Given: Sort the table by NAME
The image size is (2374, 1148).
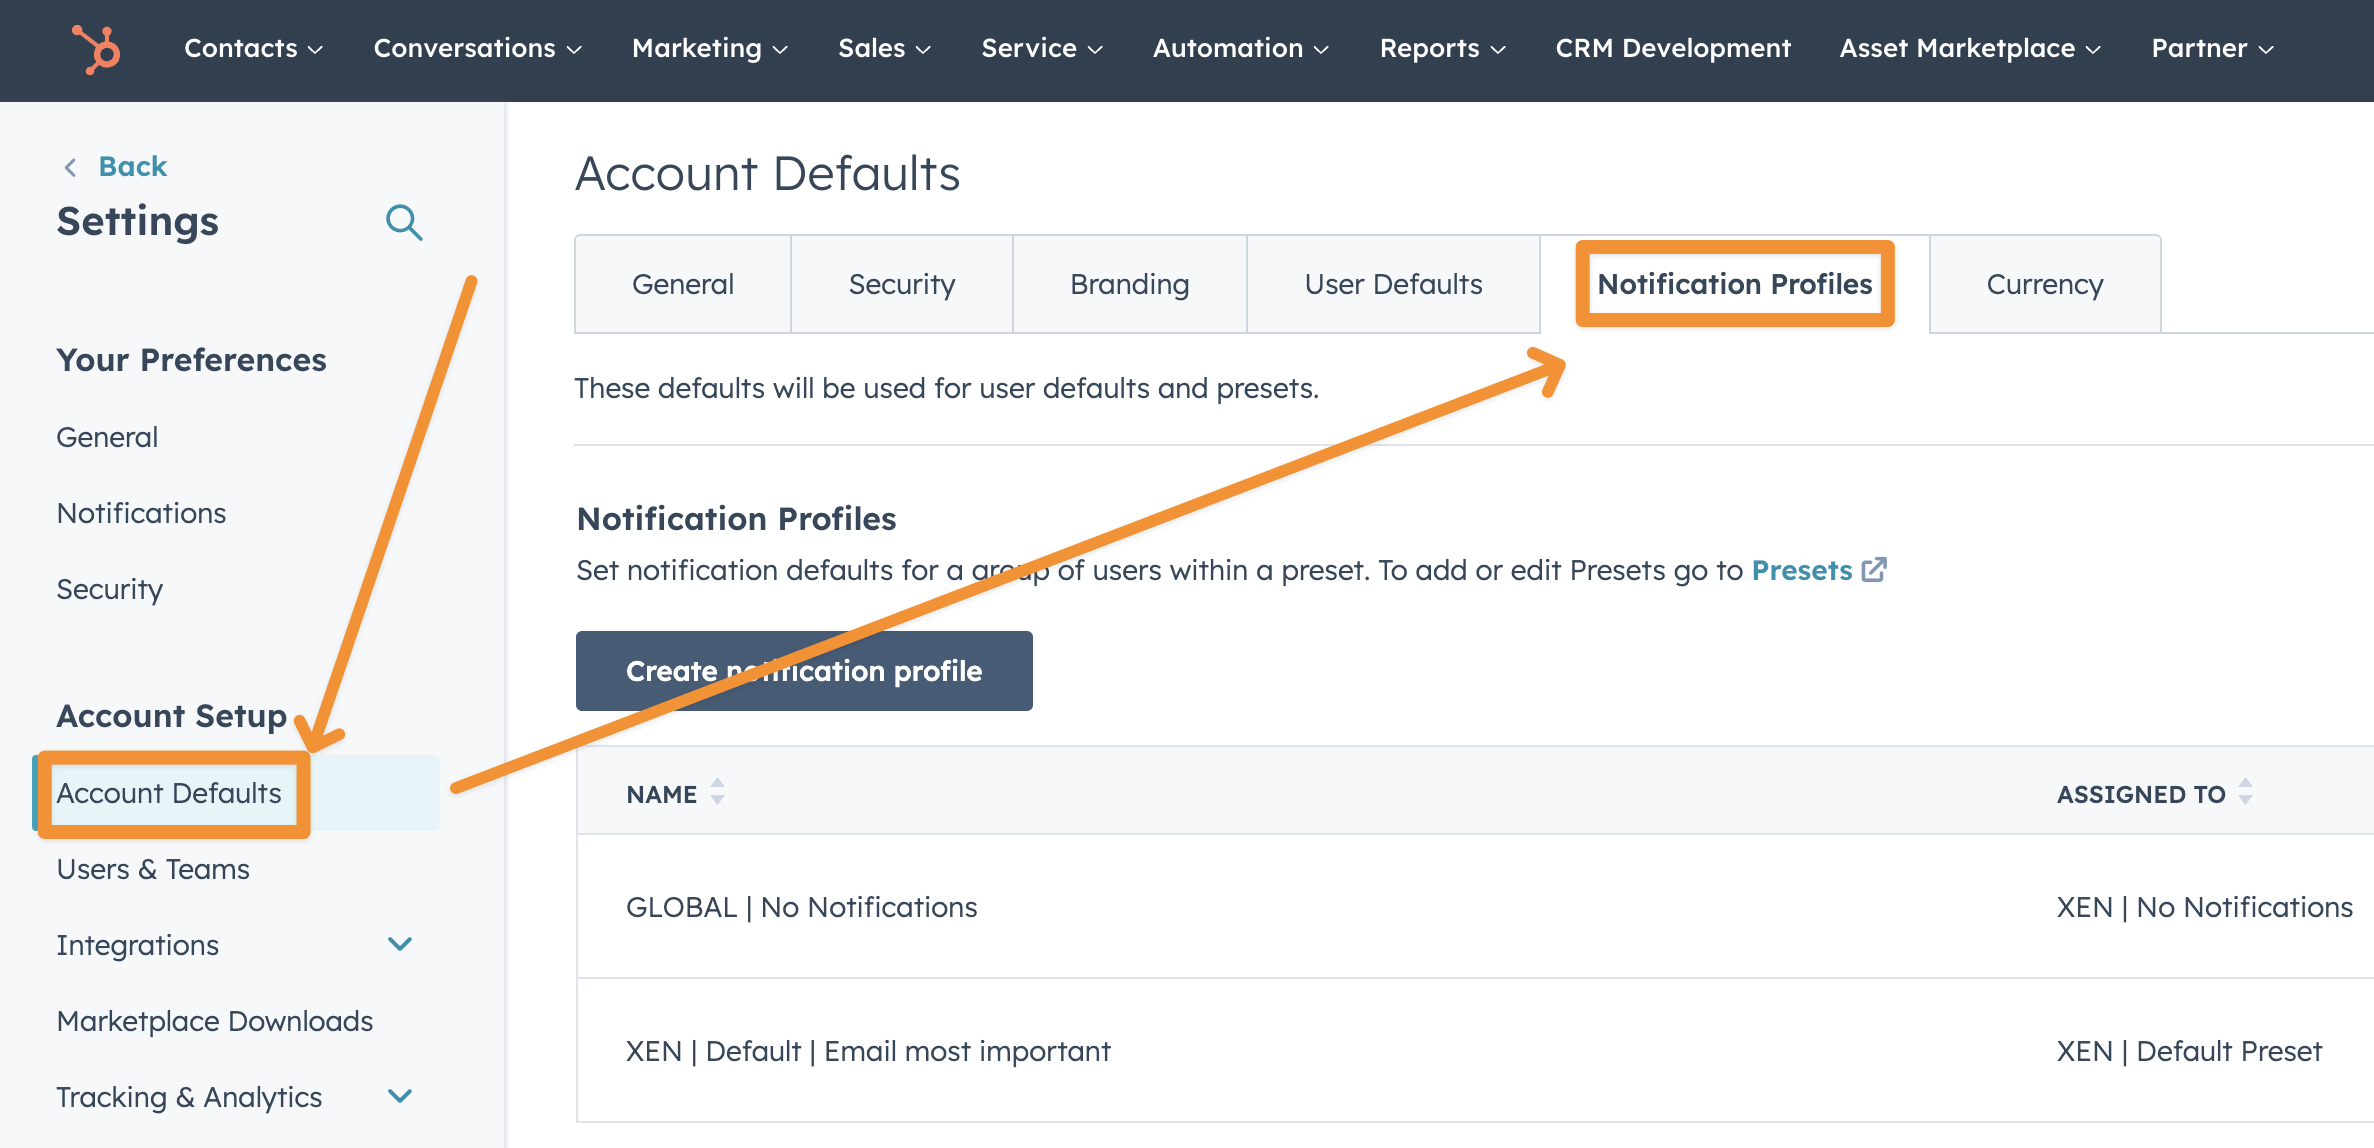Looking at the screenshot, I should 716,792.
